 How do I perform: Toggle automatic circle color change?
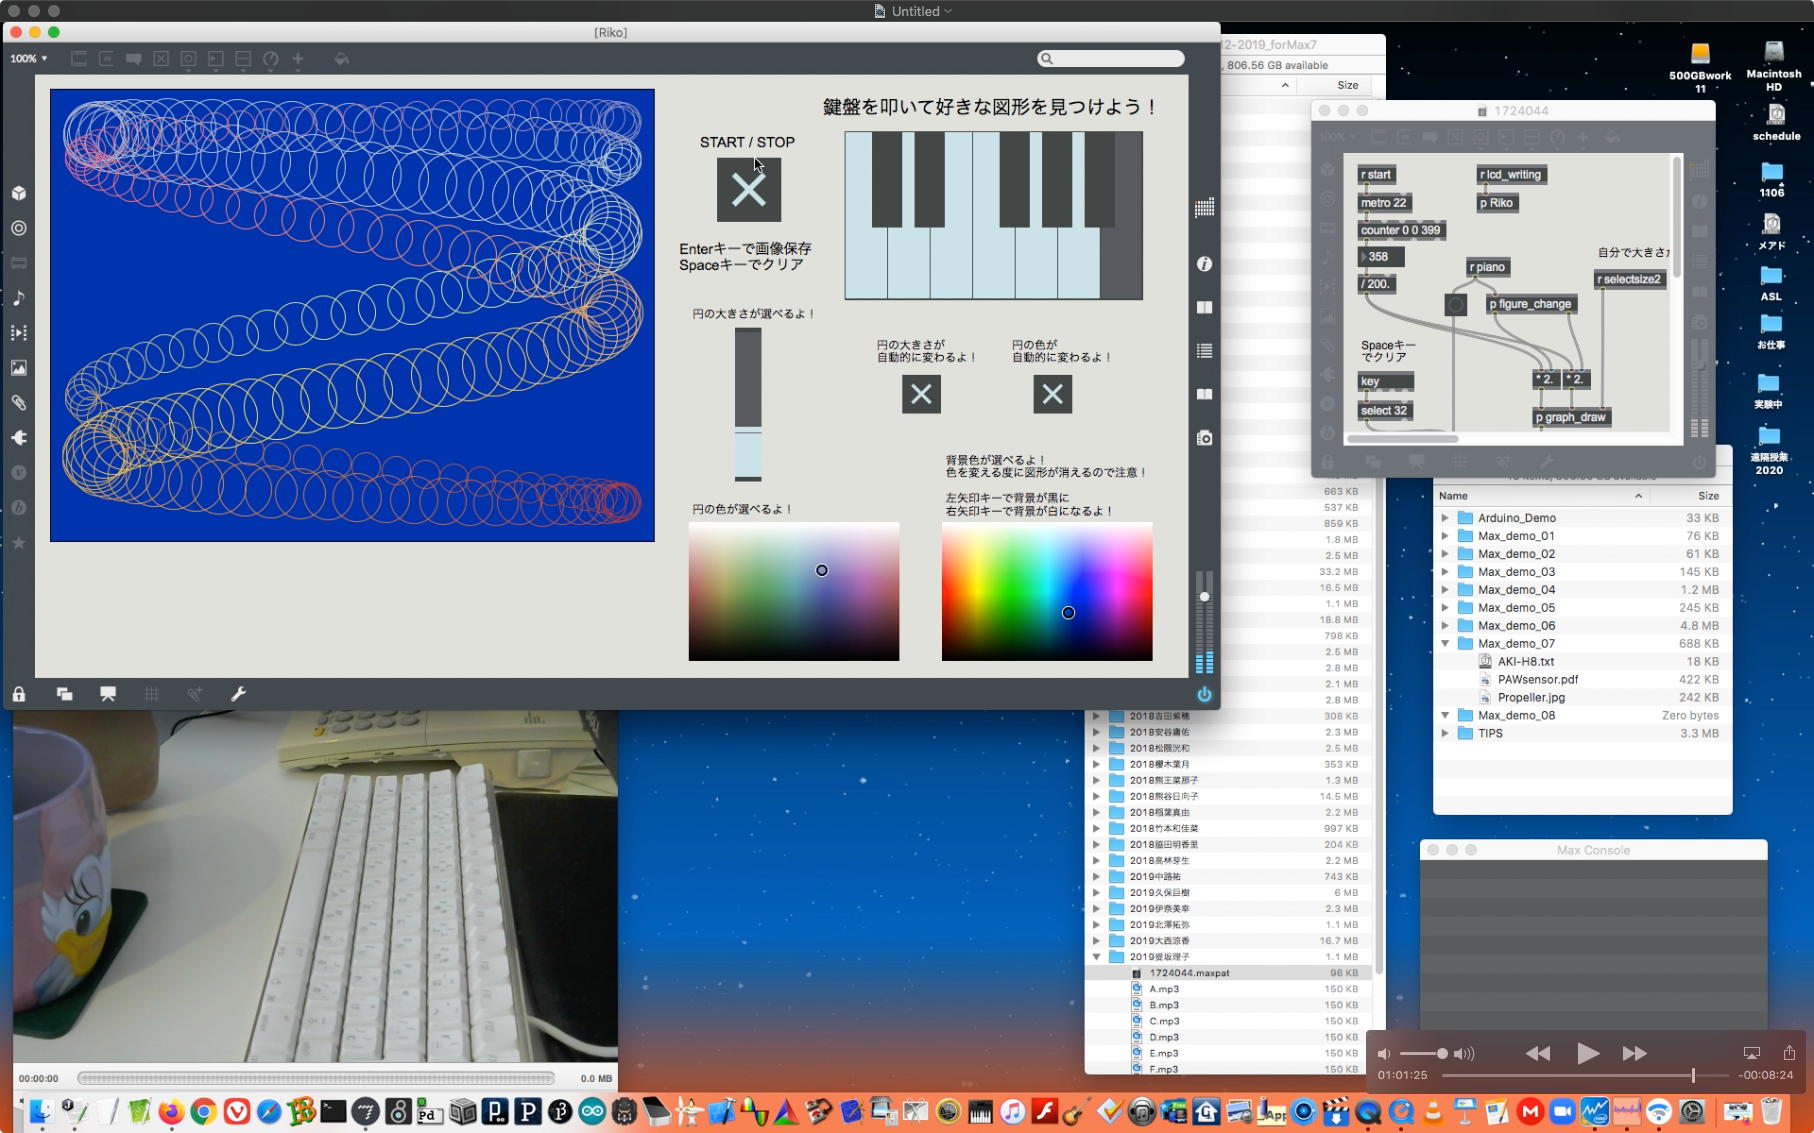[x=1052, y=394]
